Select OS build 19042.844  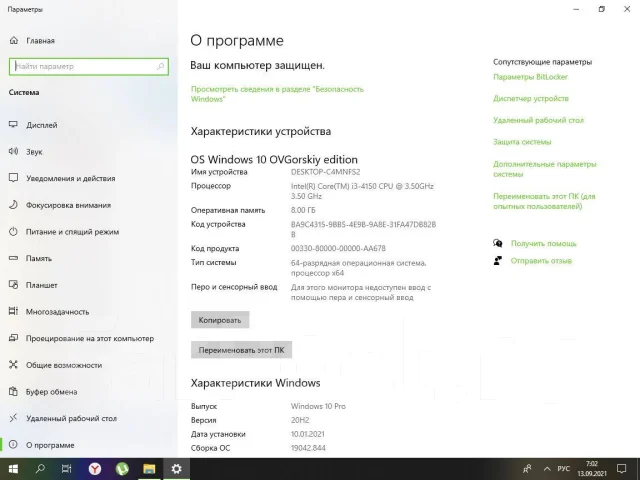point(308,448)
